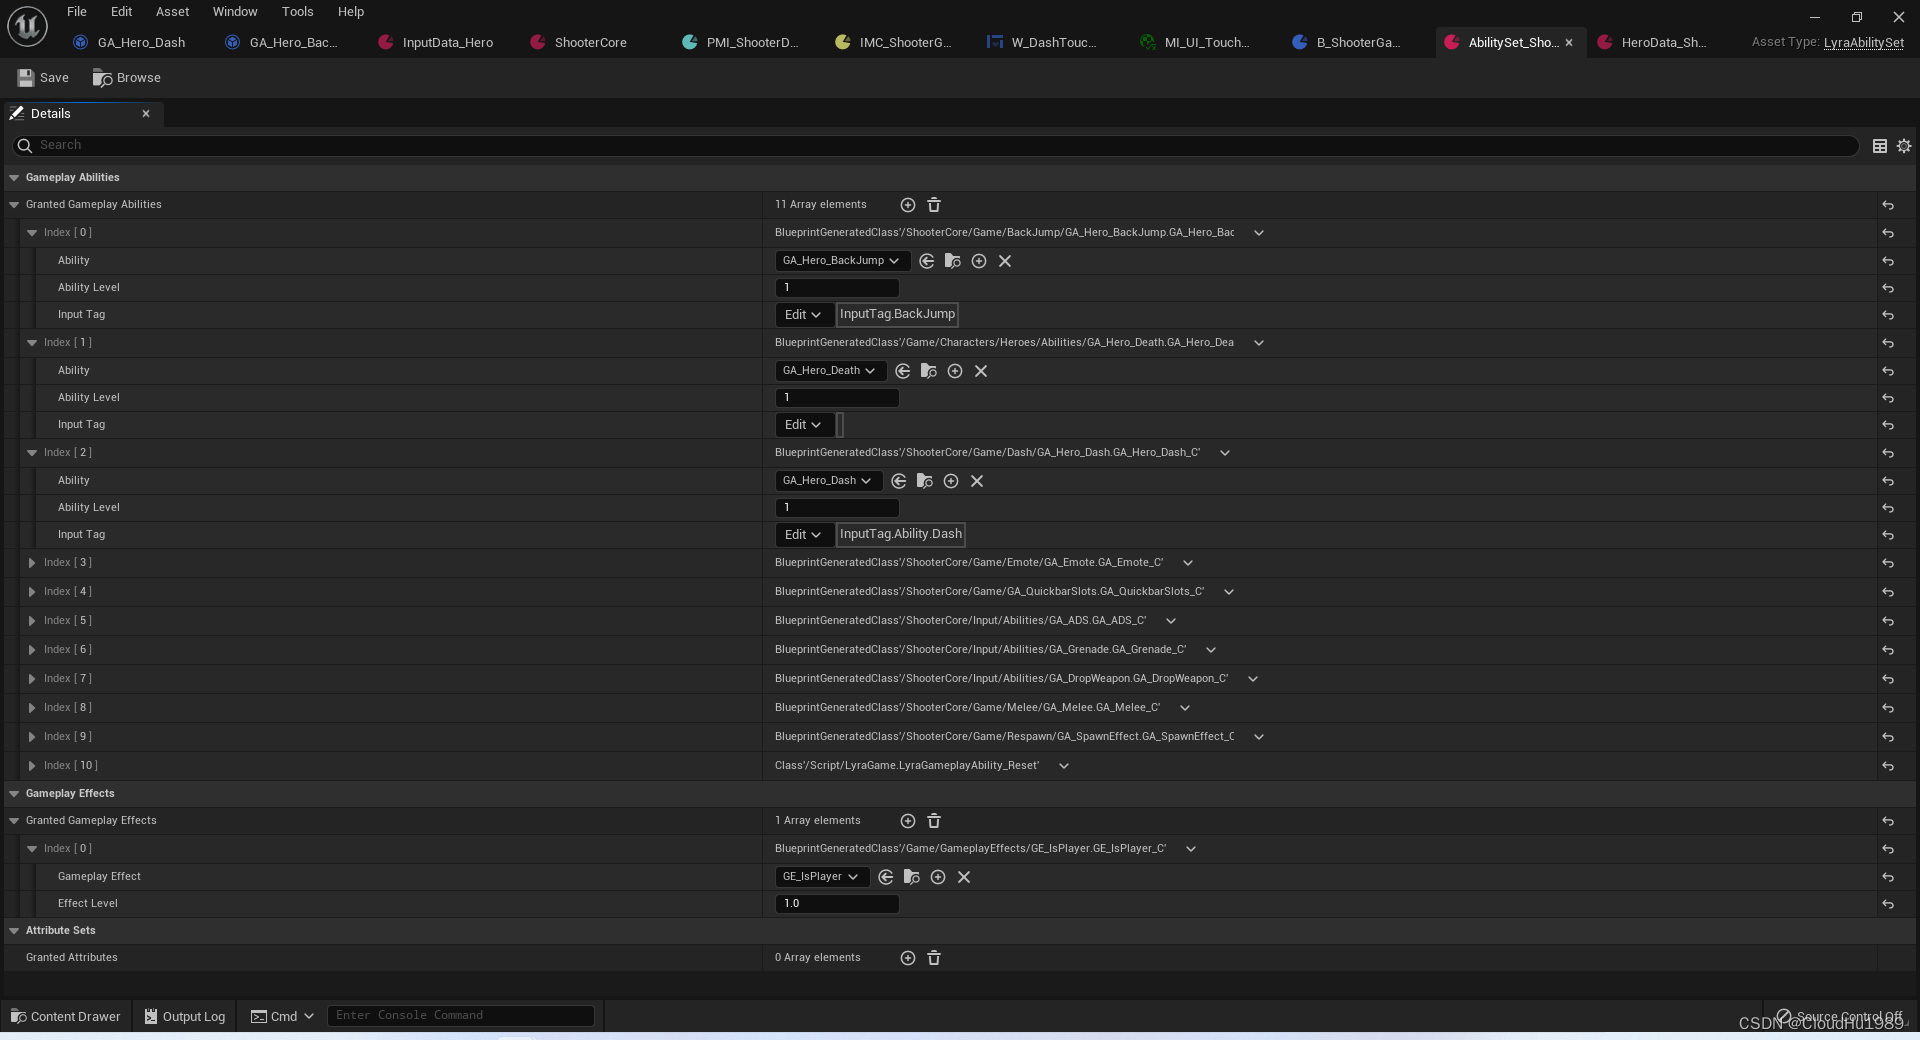The image size is (1920, 1040).
Task: Collapse the Gameplay Effects category
Action: click(x=14, y=794)
